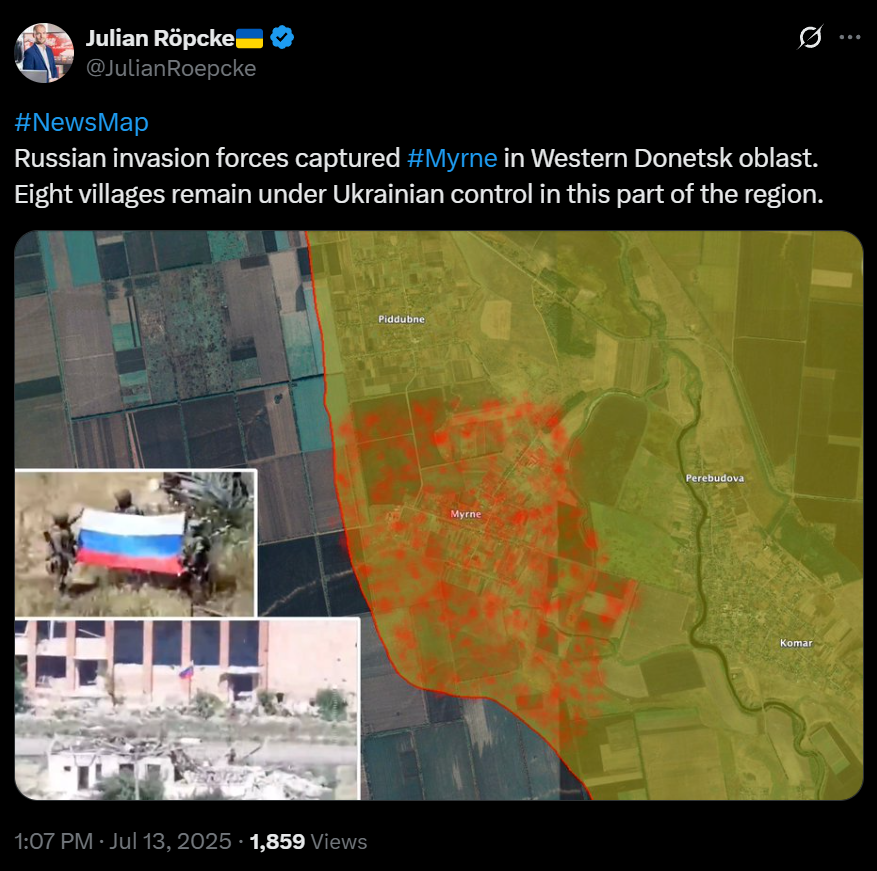Click the 1:07 PM · Jul 13, 2025 timestamp

[x=122, y=841]
